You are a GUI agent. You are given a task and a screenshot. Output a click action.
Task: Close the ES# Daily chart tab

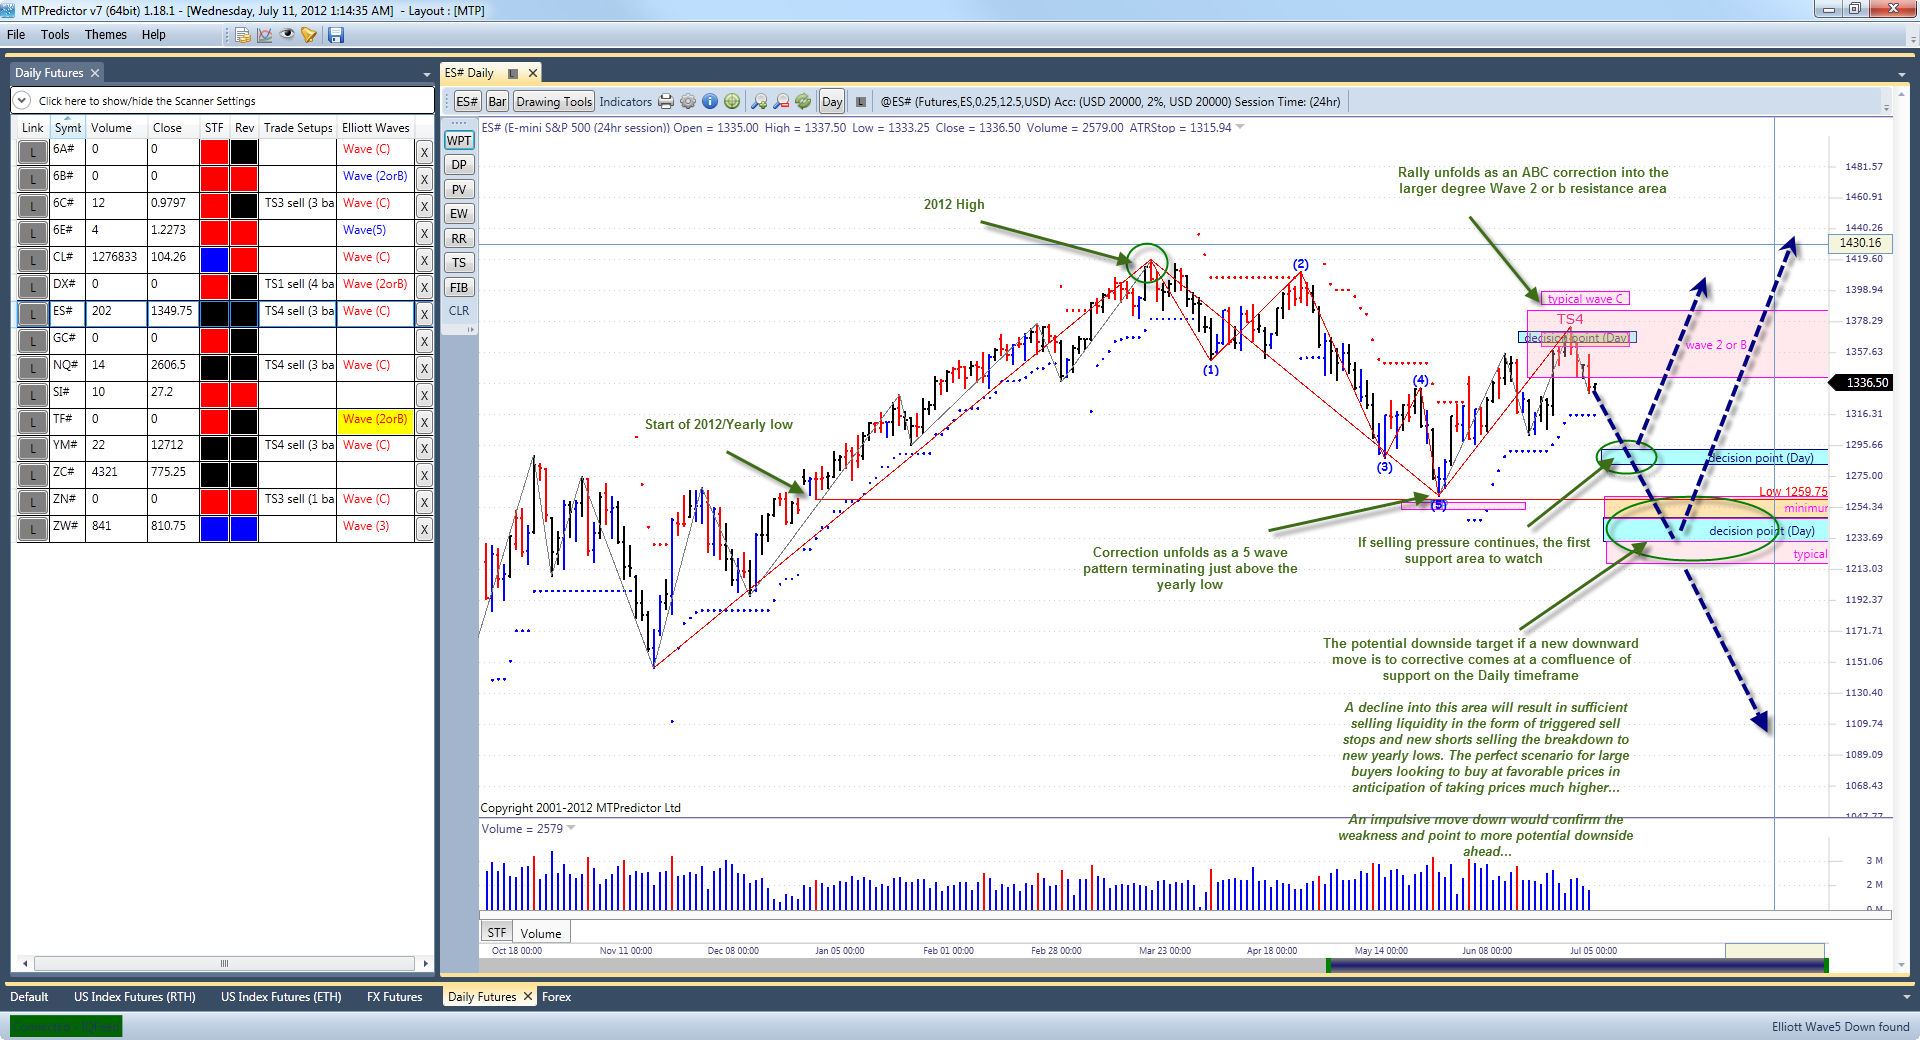pos(533,73)
